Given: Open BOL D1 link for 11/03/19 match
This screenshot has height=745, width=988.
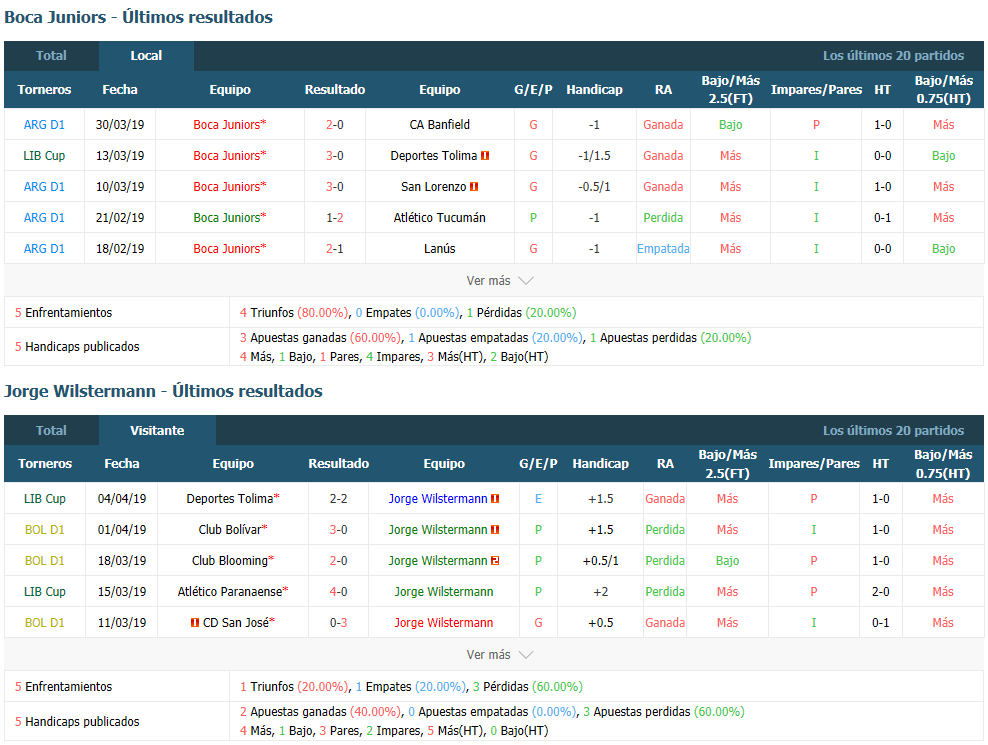Looking at the screenshot, I should (45, 623).
